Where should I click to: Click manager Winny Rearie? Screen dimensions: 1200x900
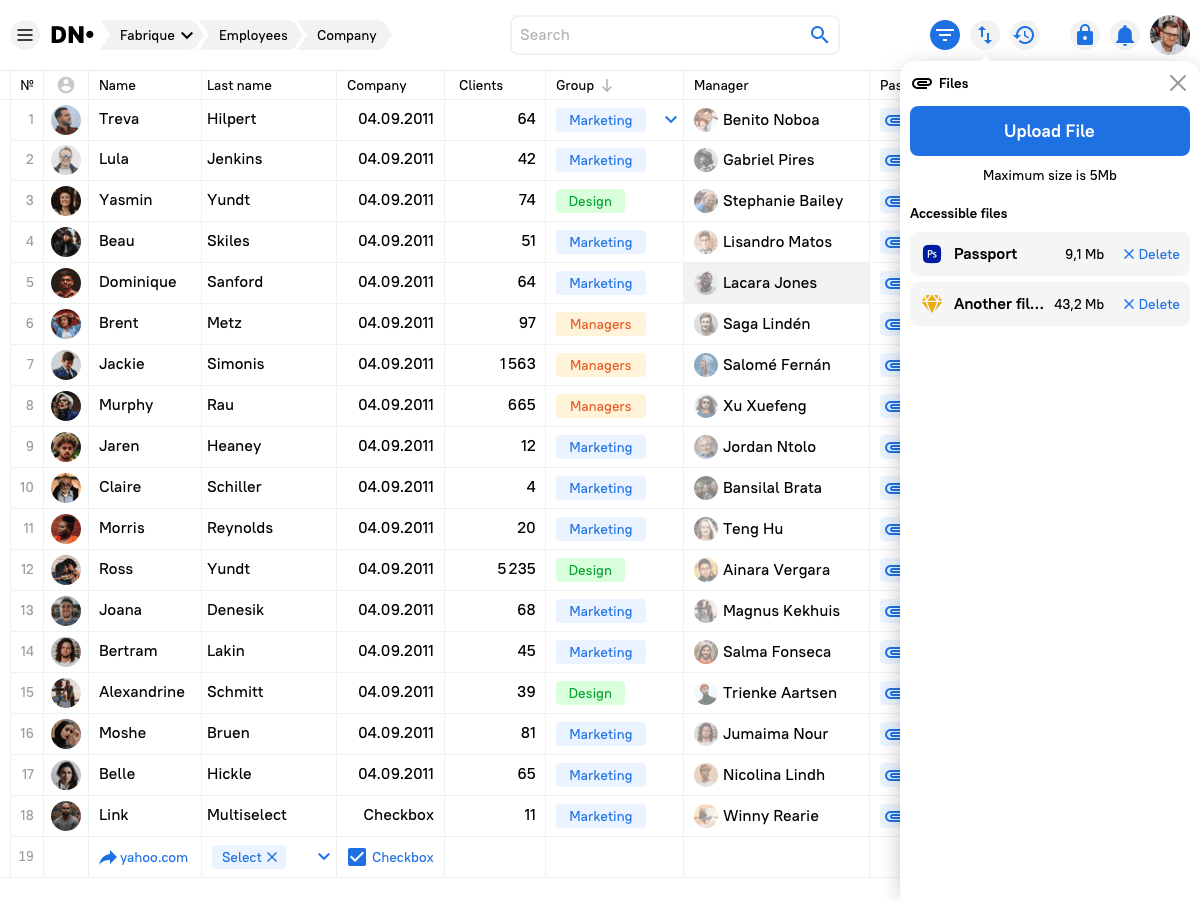771,816
